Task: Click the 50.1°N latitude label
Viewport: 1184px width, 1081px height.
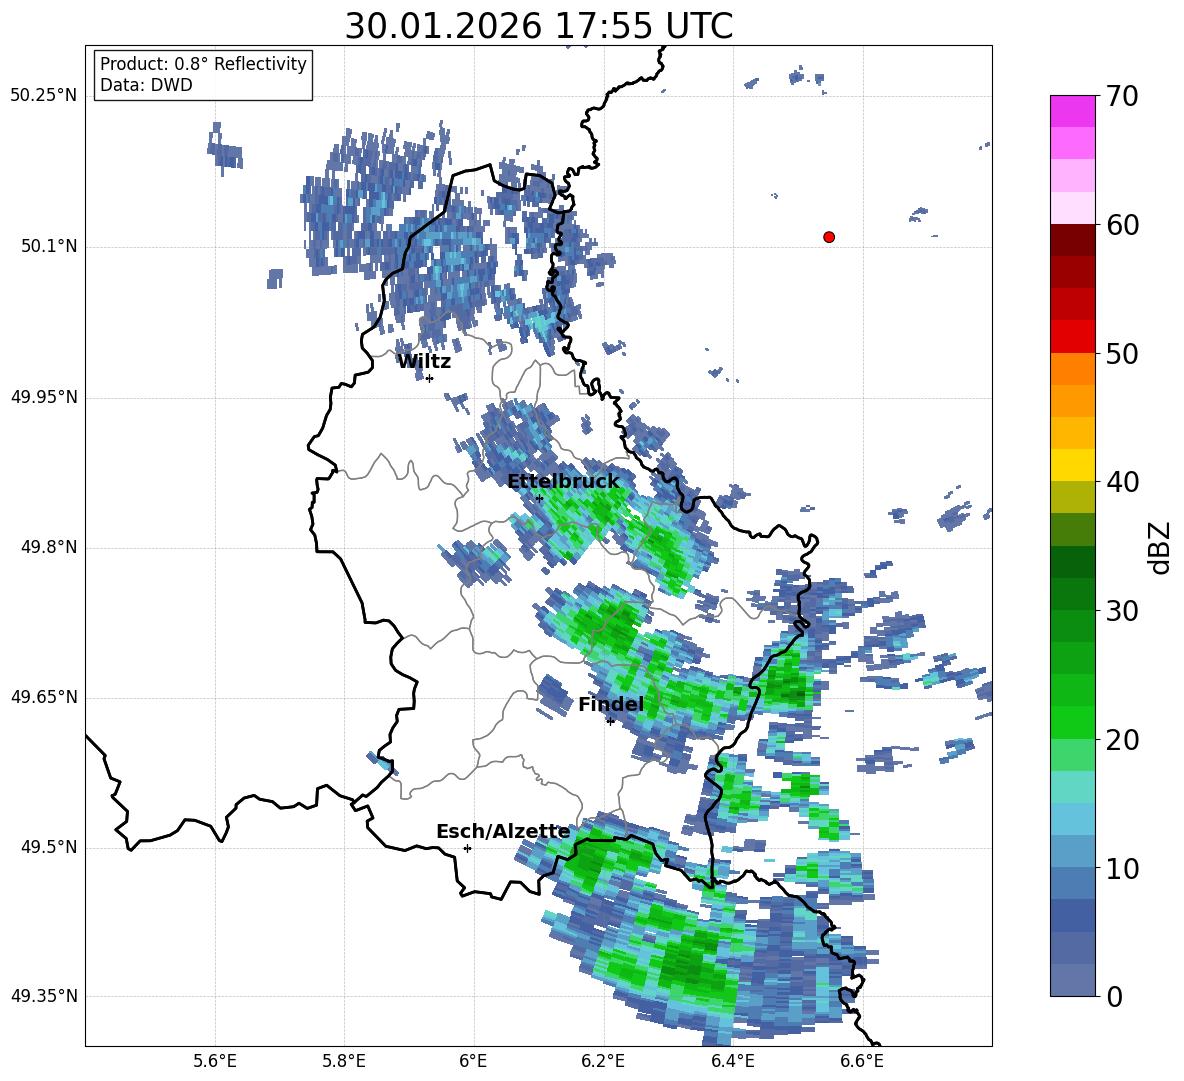Action: [49, 247]
